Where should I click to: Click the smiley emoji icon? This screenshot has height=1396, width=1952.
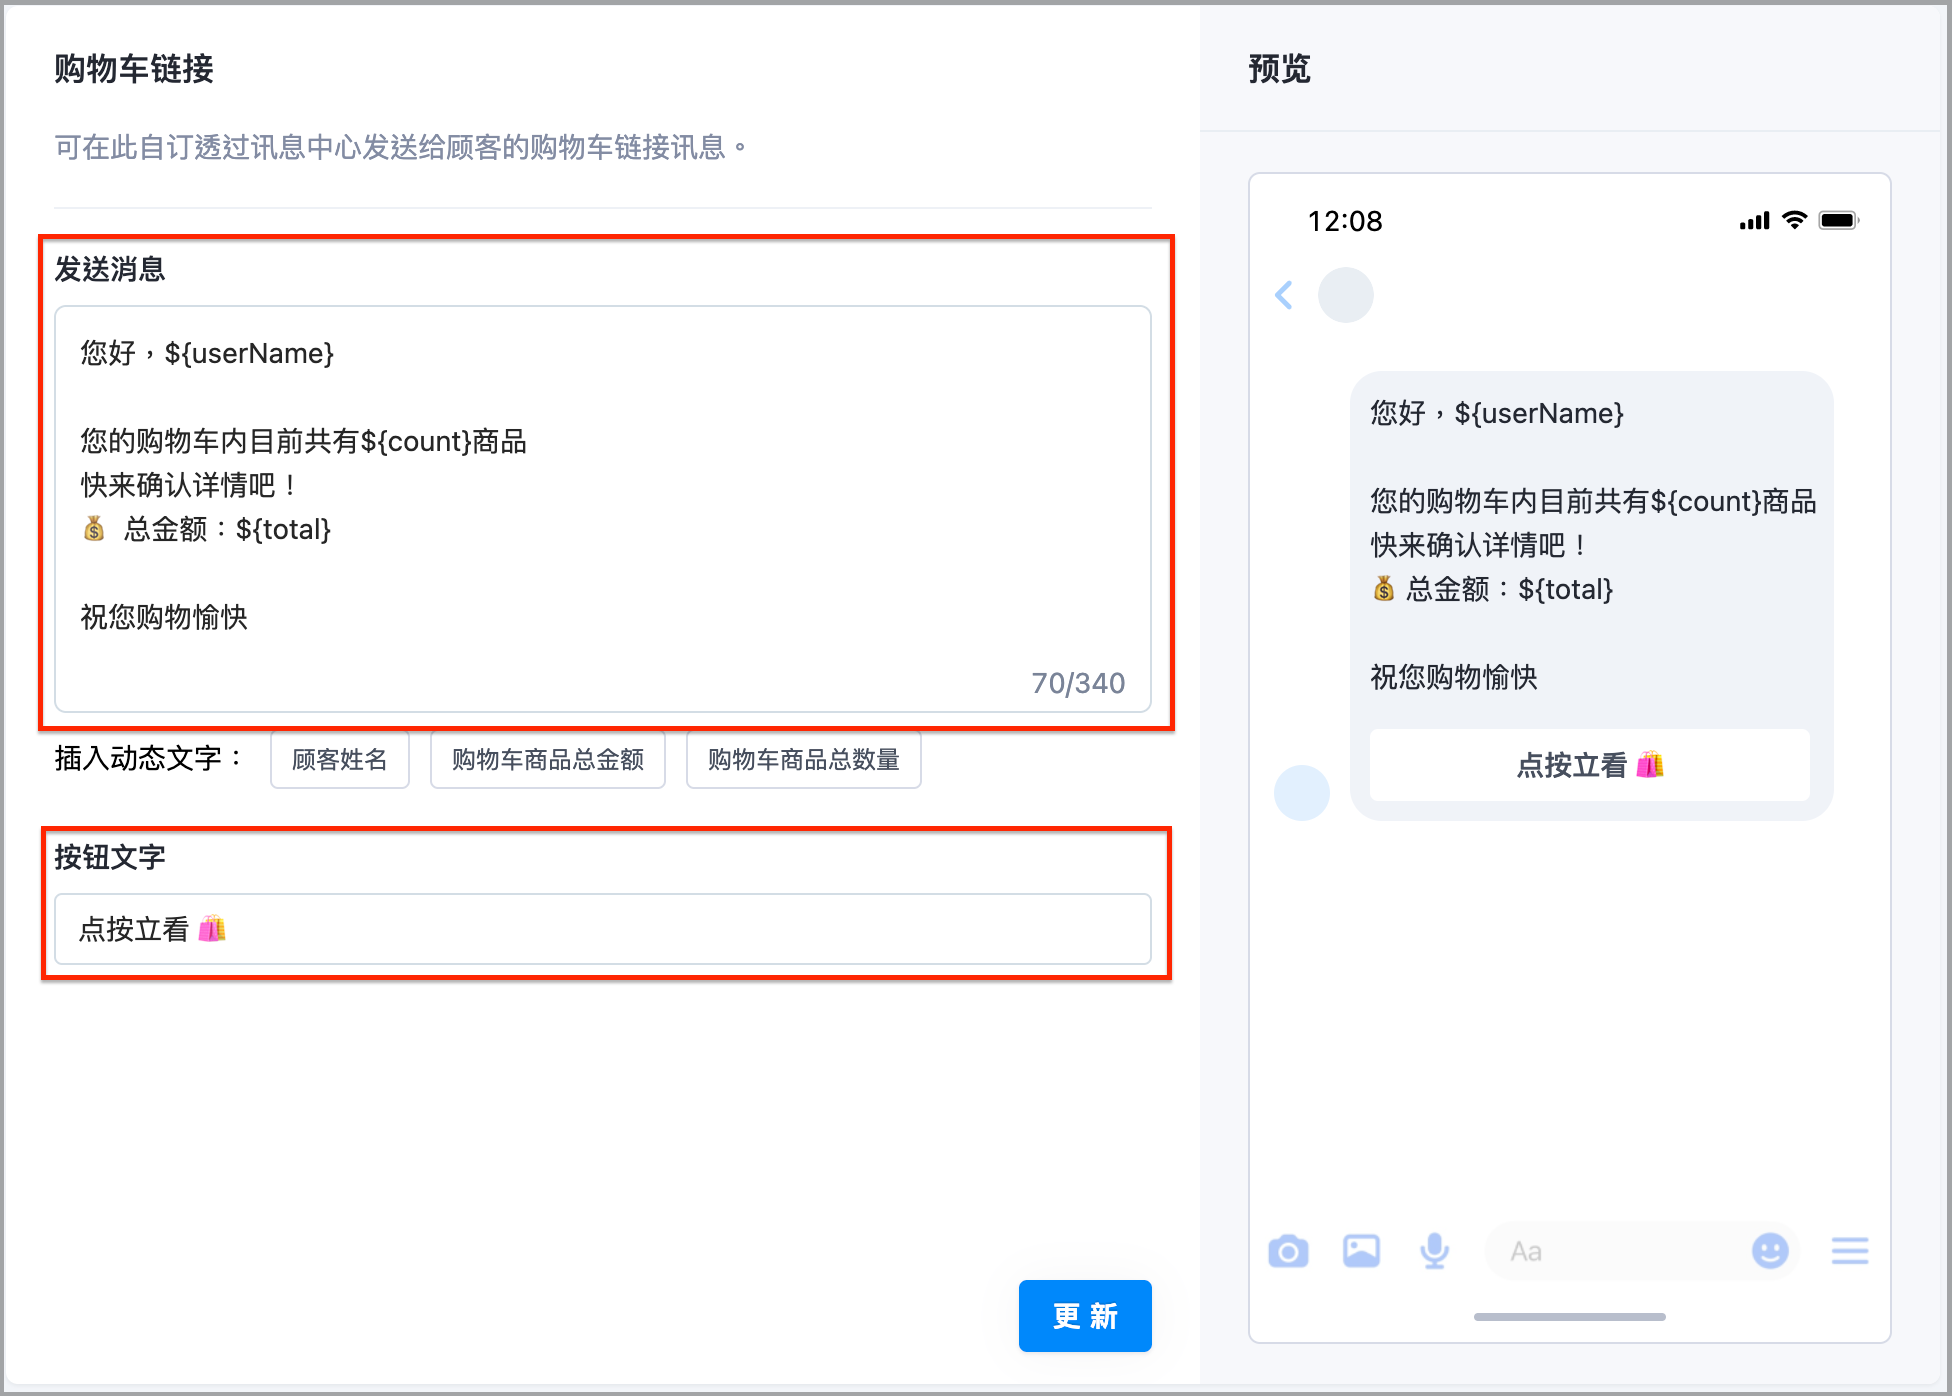pos(1770,1251)
